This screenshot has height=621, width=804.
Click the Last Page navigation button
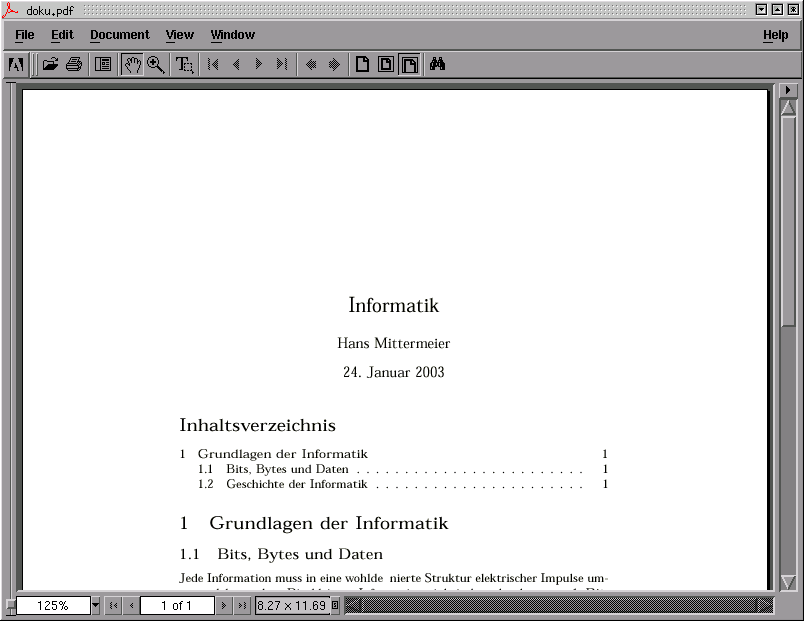click(281, 64)
